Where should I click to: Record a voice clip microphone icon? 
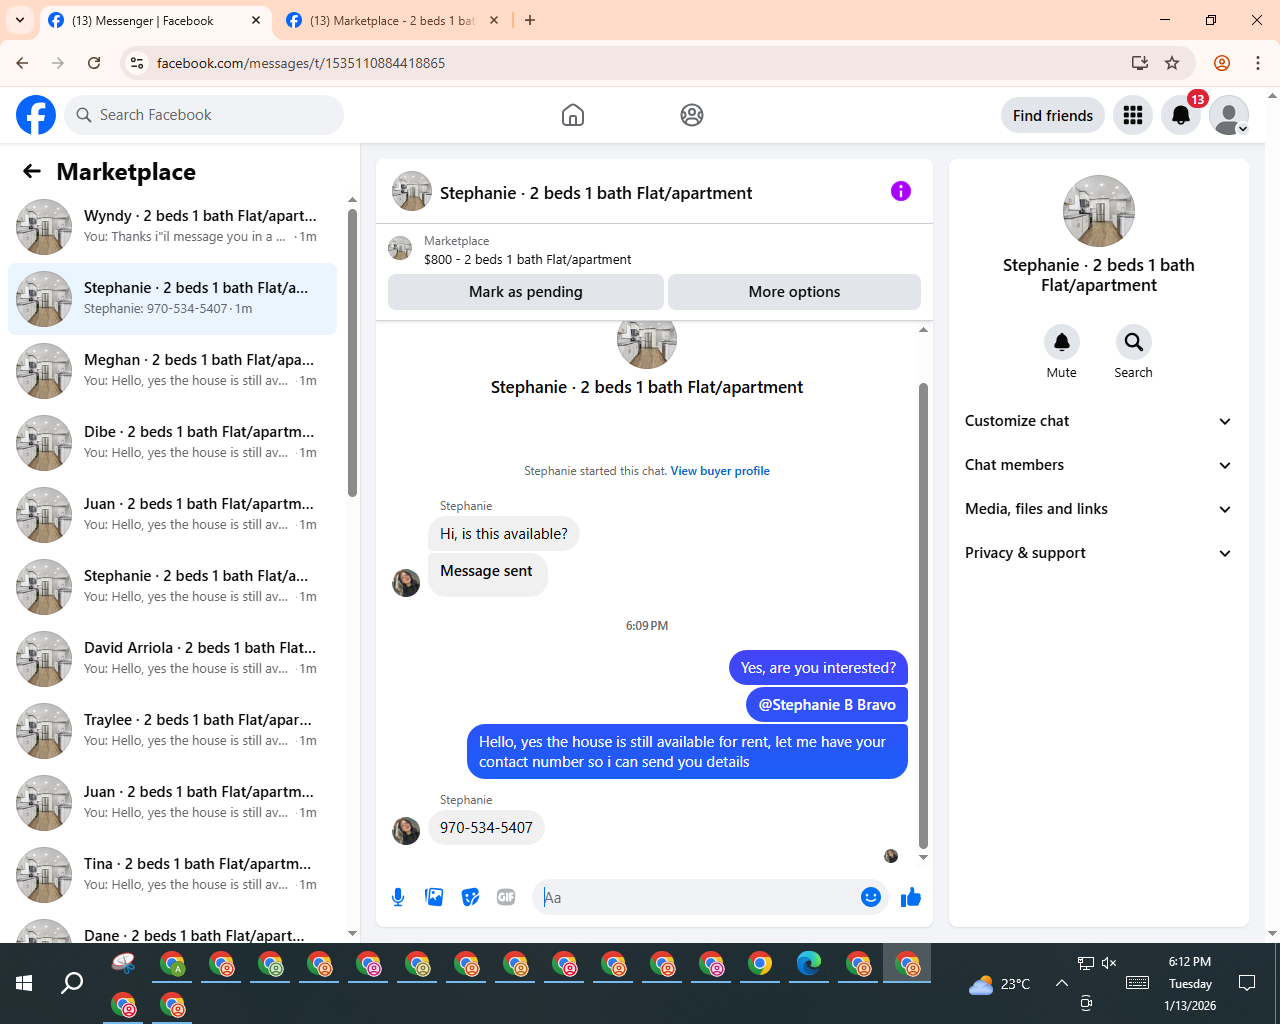tap(398, 897)
